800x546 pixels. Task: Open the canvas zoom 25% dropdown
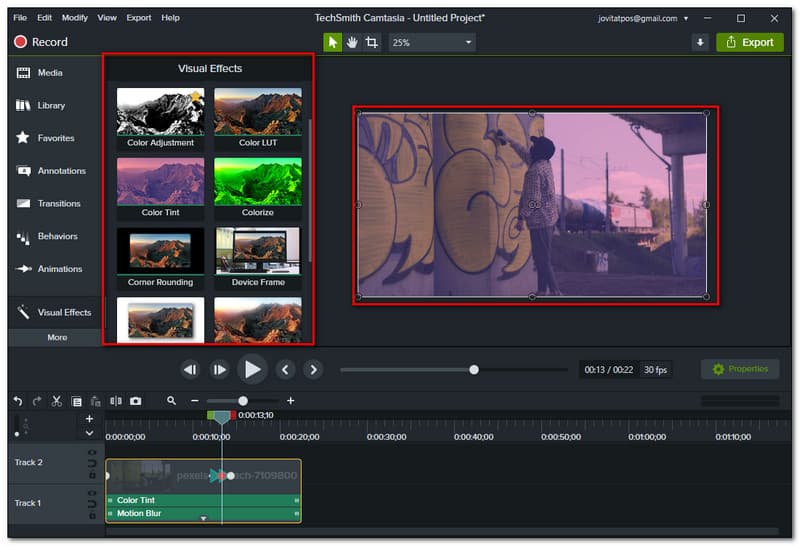(x=432, y=42)
